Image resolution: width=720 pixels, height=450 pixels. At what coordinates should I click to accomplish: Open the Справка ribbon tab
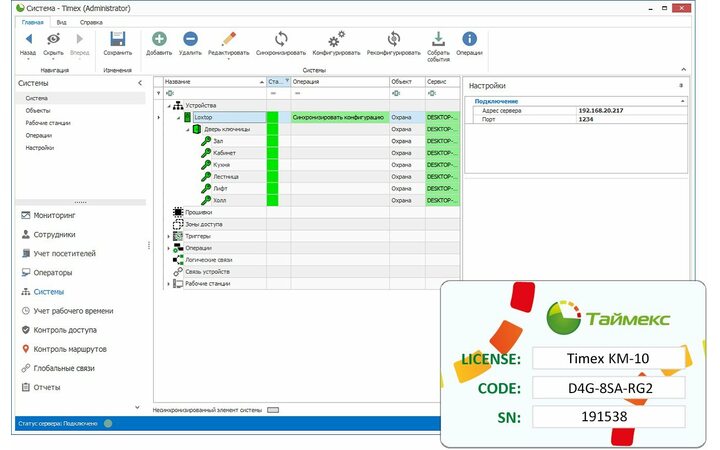90,21
